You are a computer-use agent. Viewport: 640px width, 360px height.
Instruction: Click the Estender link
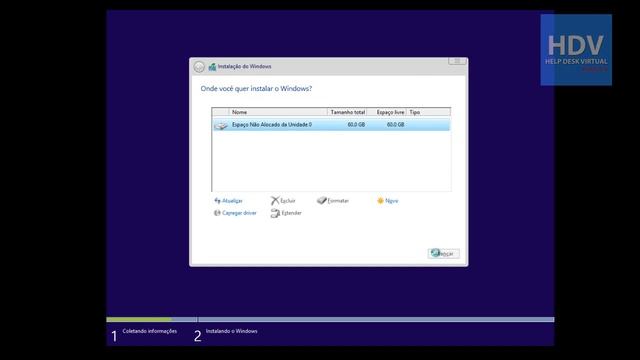point(291,213)
